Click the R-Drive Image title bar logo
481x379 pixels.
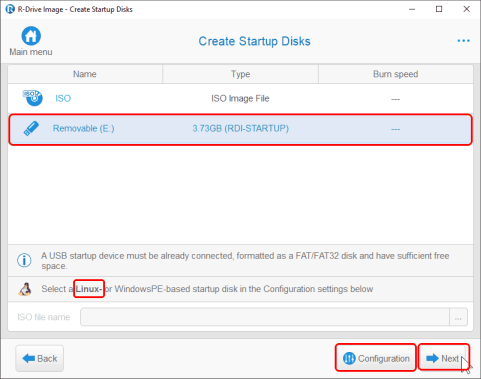click(10, 9)
